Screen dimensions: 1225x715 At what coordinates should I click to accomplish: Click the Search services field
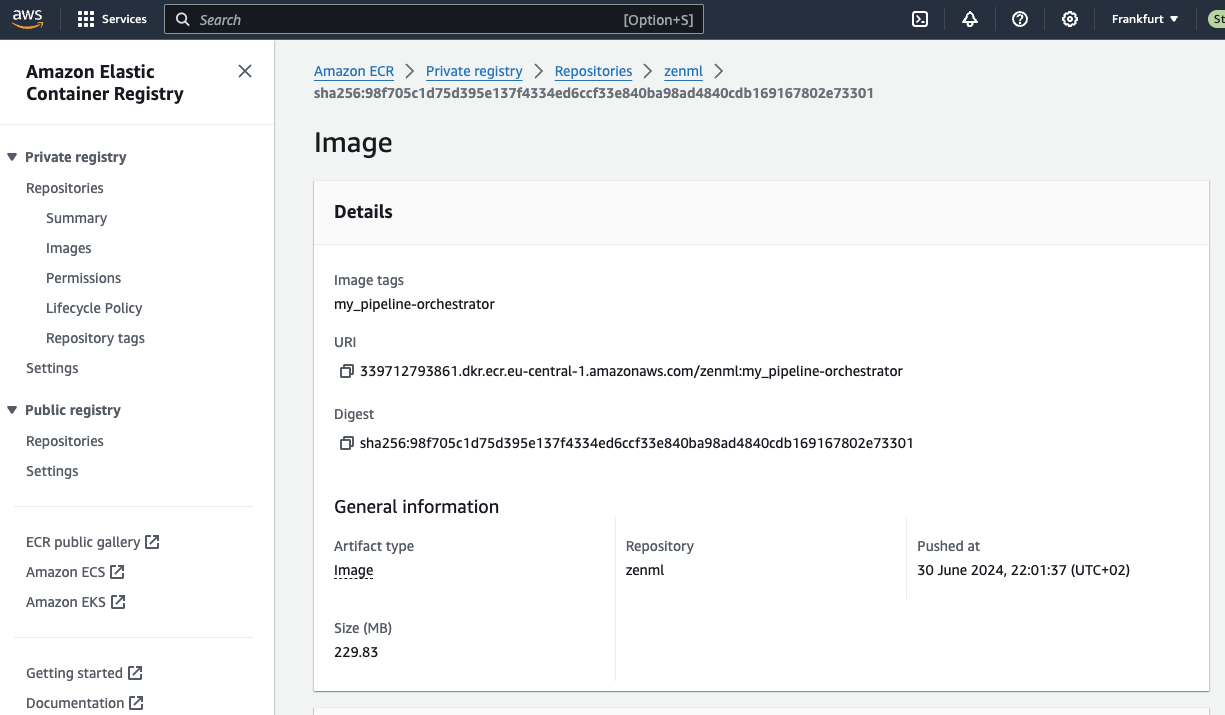pyautogui.click(x=434, y=18)
